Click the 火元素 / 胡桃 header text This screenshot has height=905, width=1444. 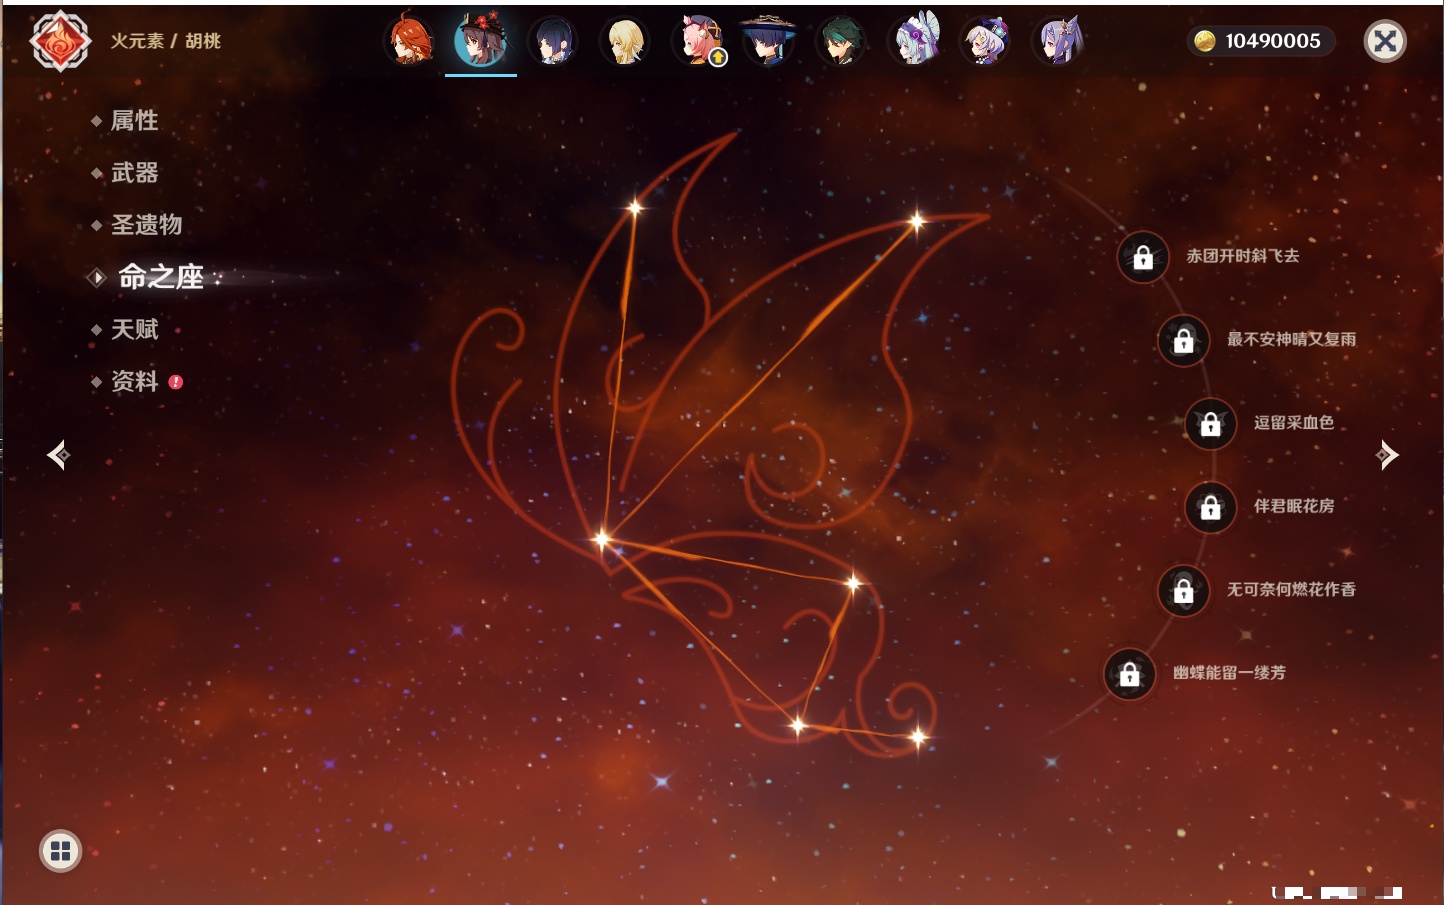pyautogui.click(x=165, y=41)
